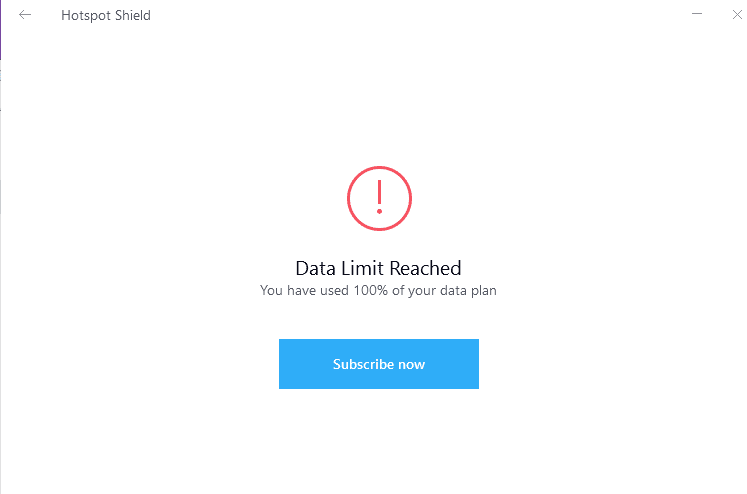Viewport: 747px width, 494px height.
Task: Close the Hotspot Shield window
Action: 737,14
